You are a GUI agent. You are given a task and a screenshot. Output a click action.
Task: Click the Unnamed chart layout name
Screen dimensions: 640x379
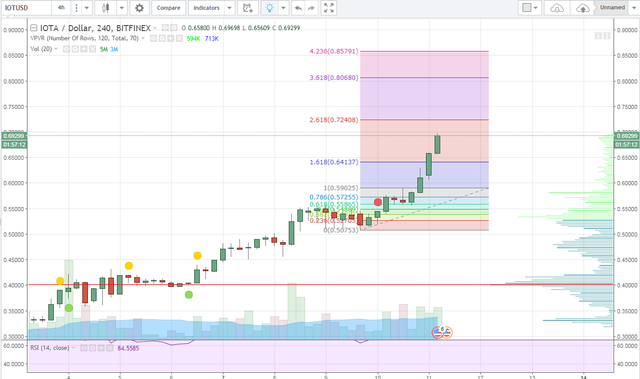click(612, 8)
